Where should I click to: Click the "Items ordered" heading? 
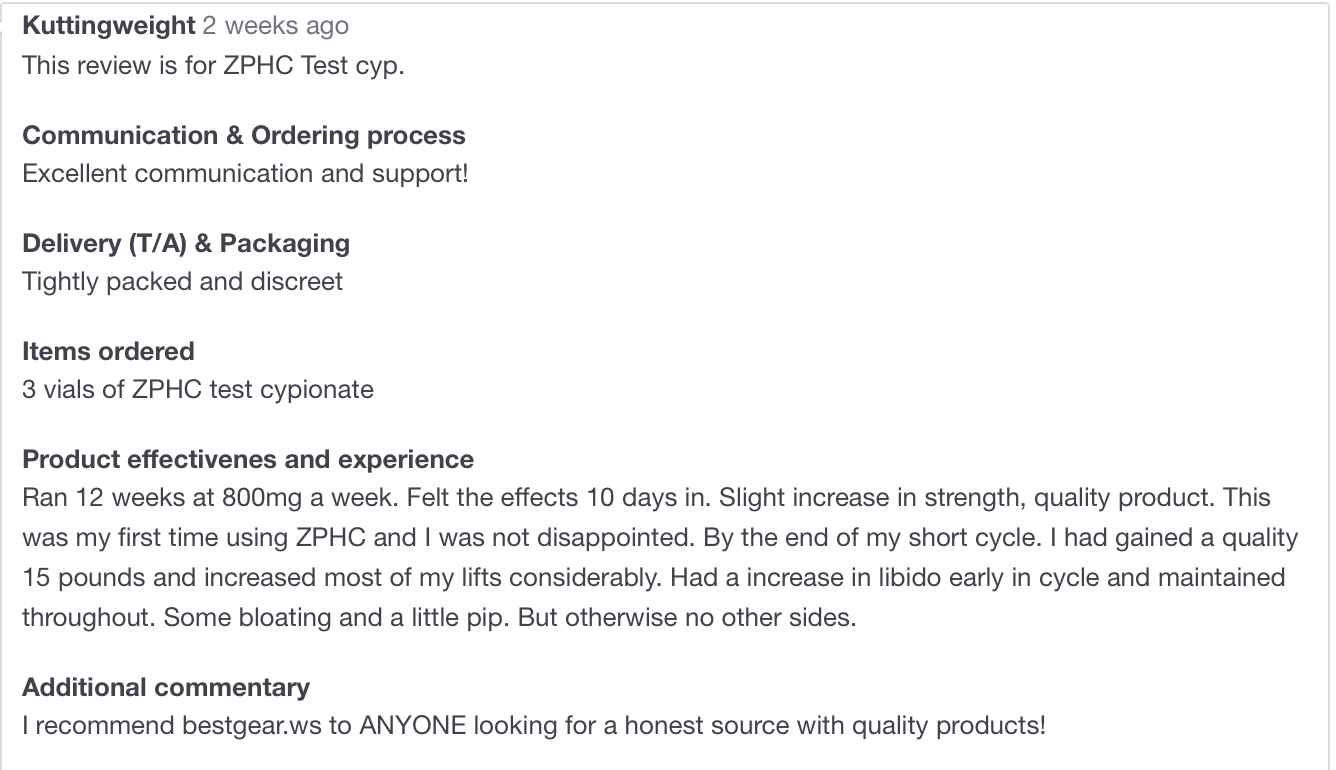click(108, 351)
